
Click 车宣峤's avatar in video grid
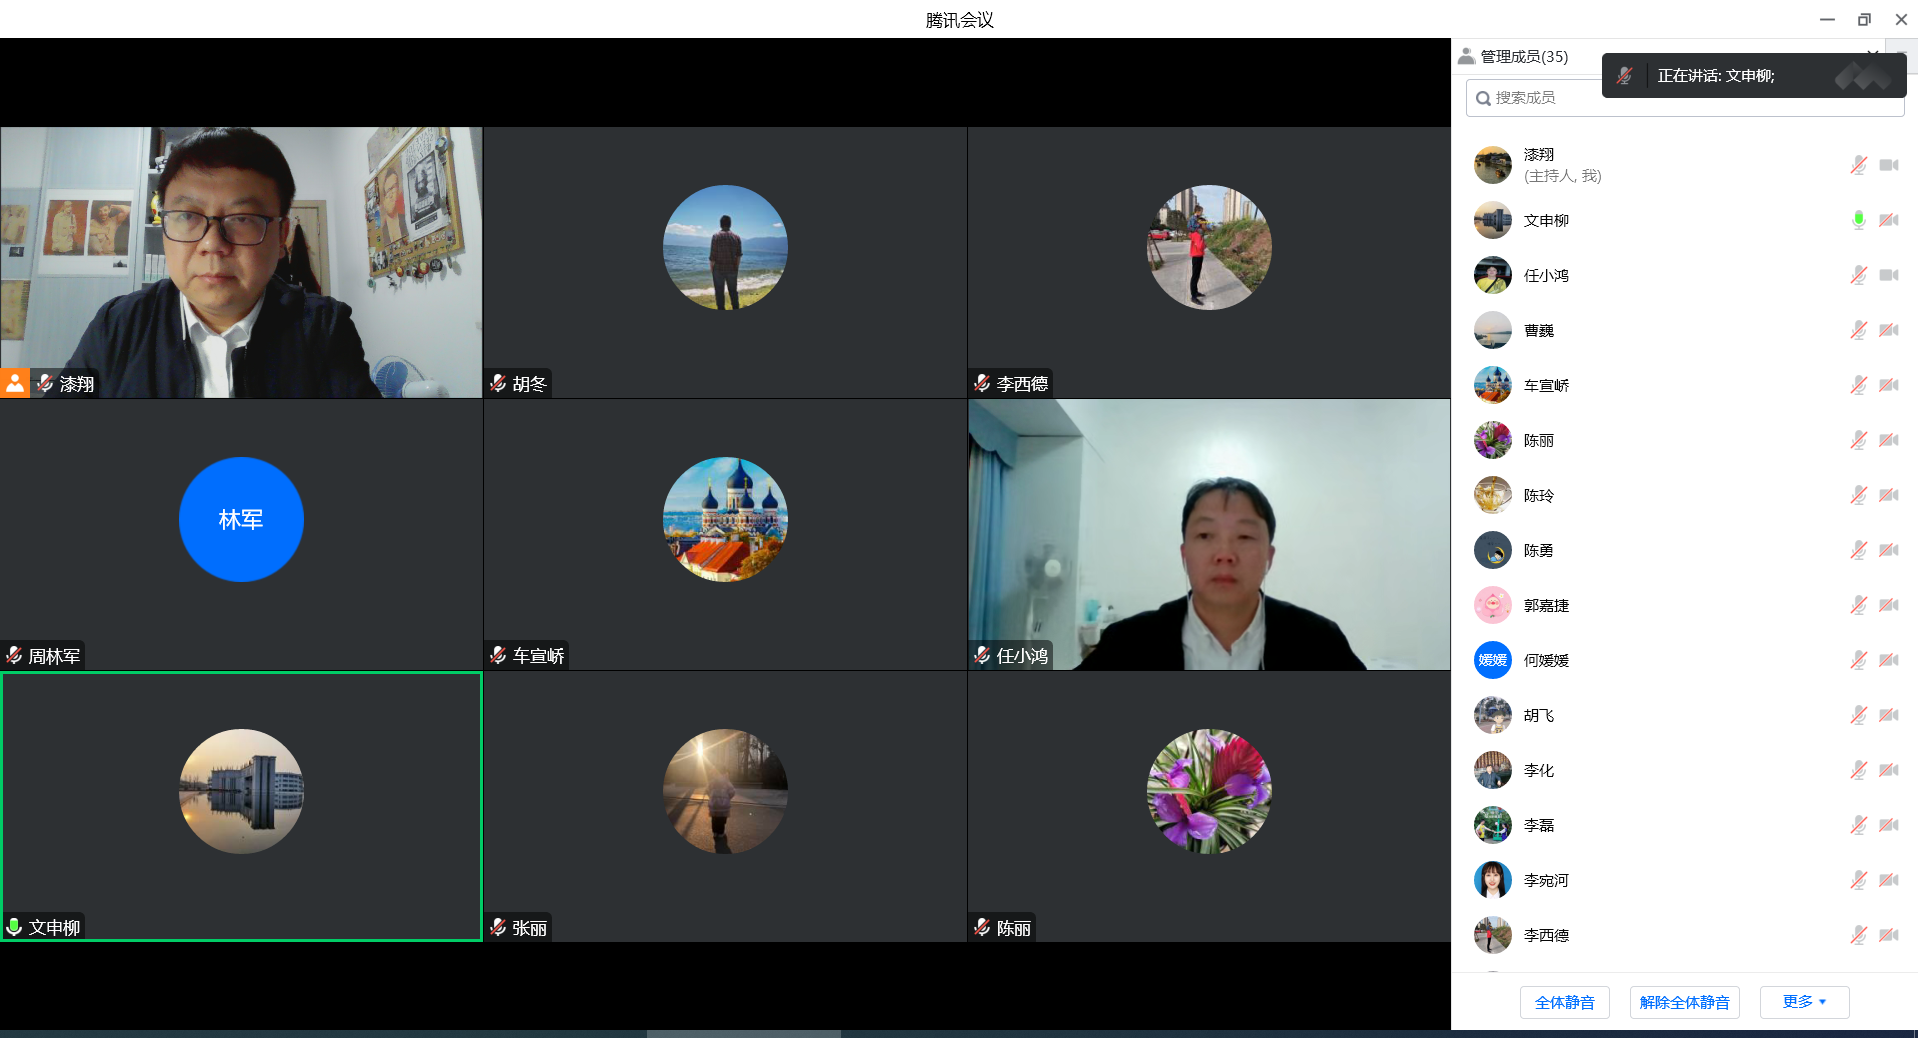[725, 519]
